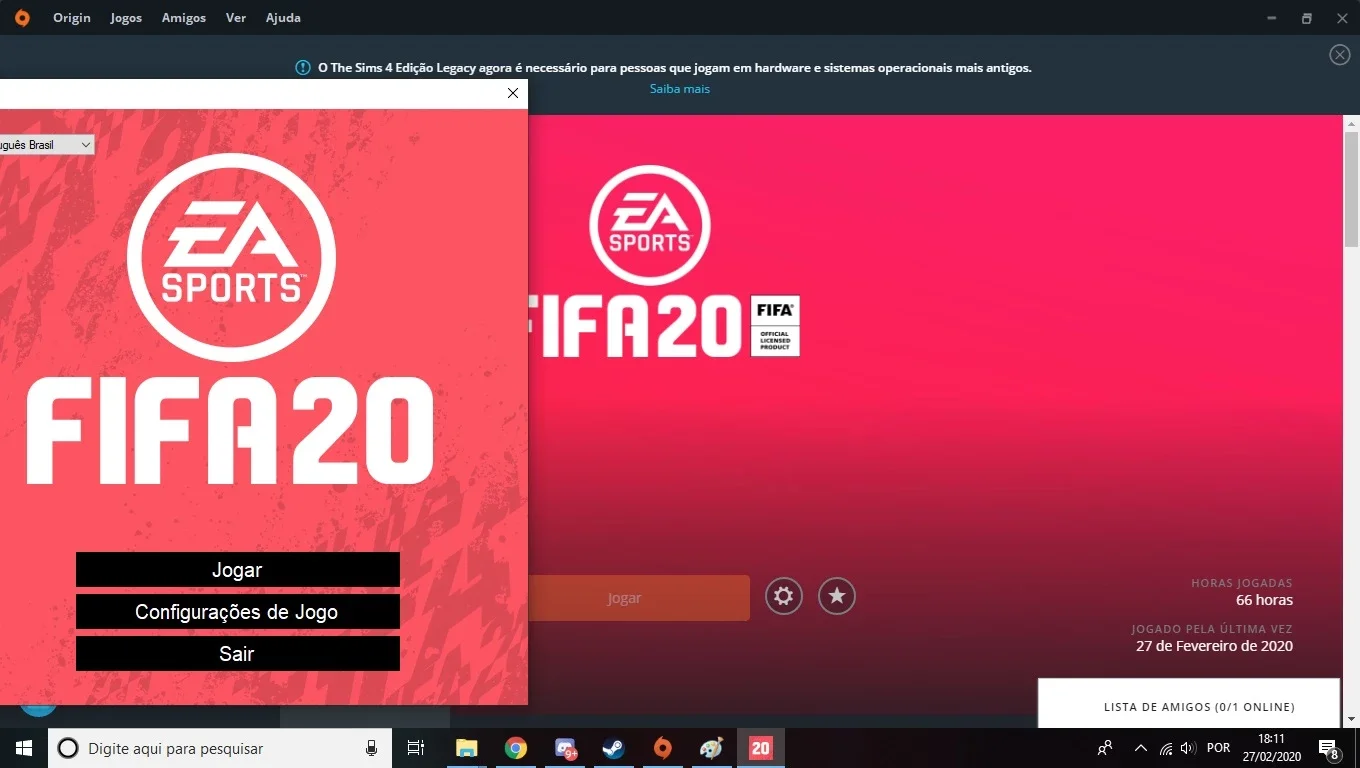Open the Origin menu
Screen dimensions: 1360x768
(x=72, y=18)
